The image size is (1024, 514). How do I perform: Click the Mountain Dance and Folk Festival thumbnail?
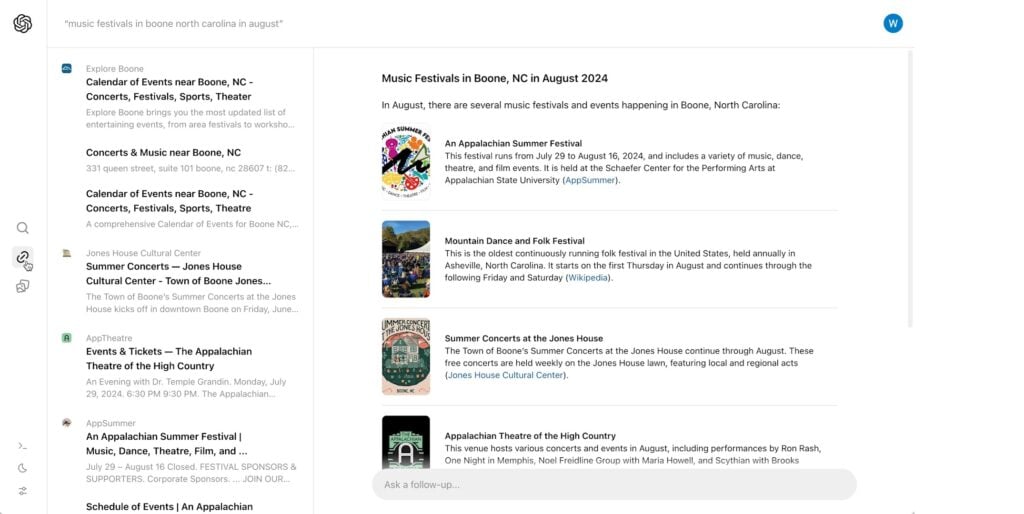coord(406,259)
